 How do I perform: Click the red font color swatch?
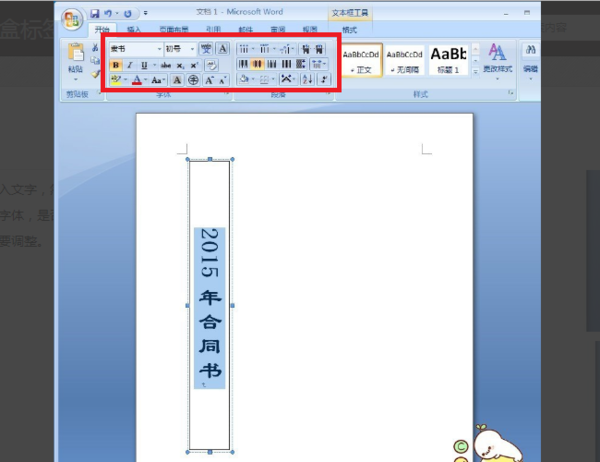[x=137, y=80]
